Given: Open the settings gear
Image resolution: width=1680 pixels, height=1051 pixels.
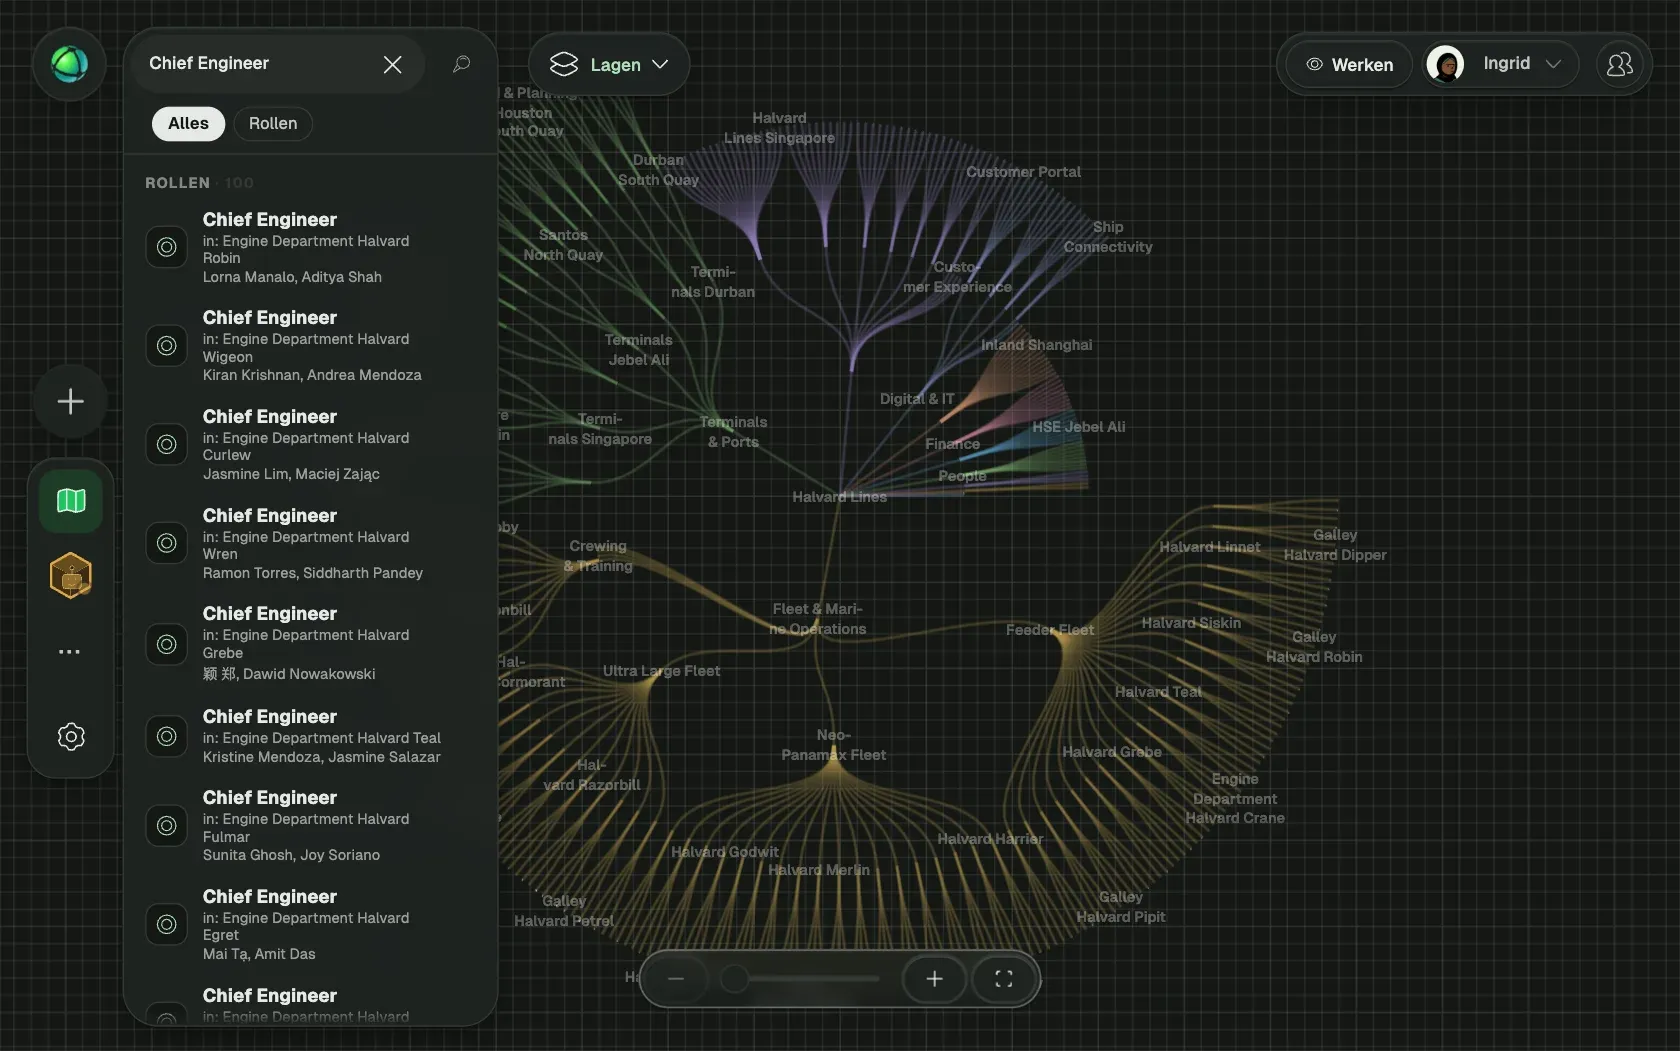Looking at the screenshot, I should (x=71, y=737).
